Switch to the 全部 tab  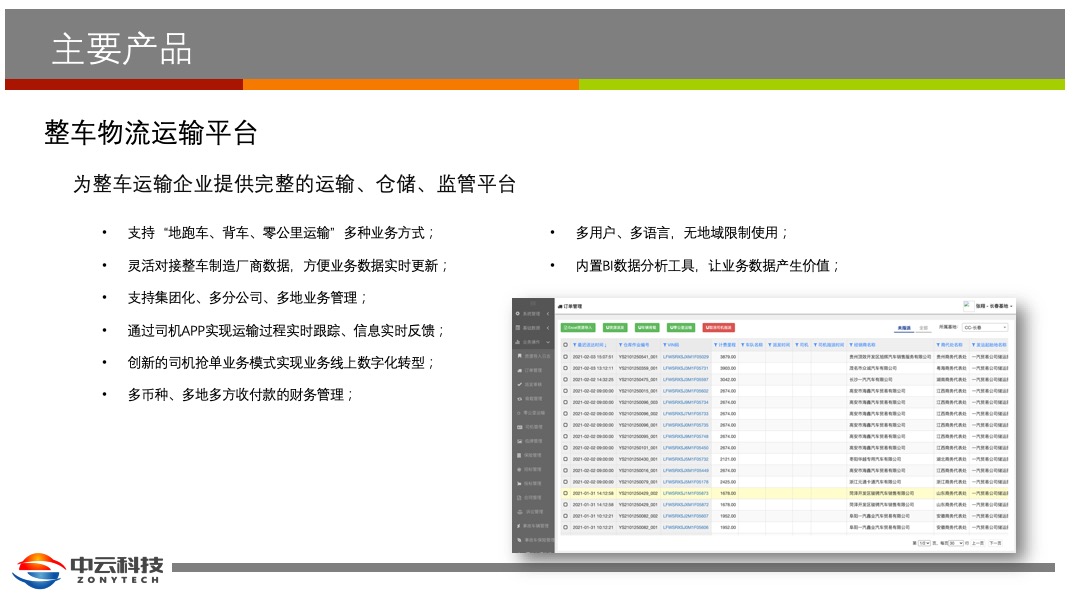[x=924, y=327]
